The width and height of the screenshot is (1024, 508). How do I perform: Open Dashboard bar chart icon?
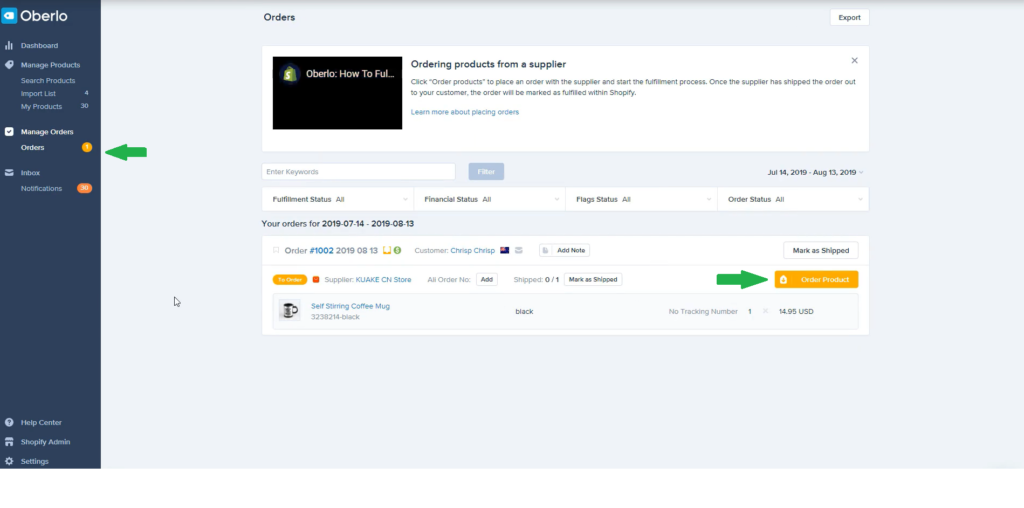tap(9, 46)
